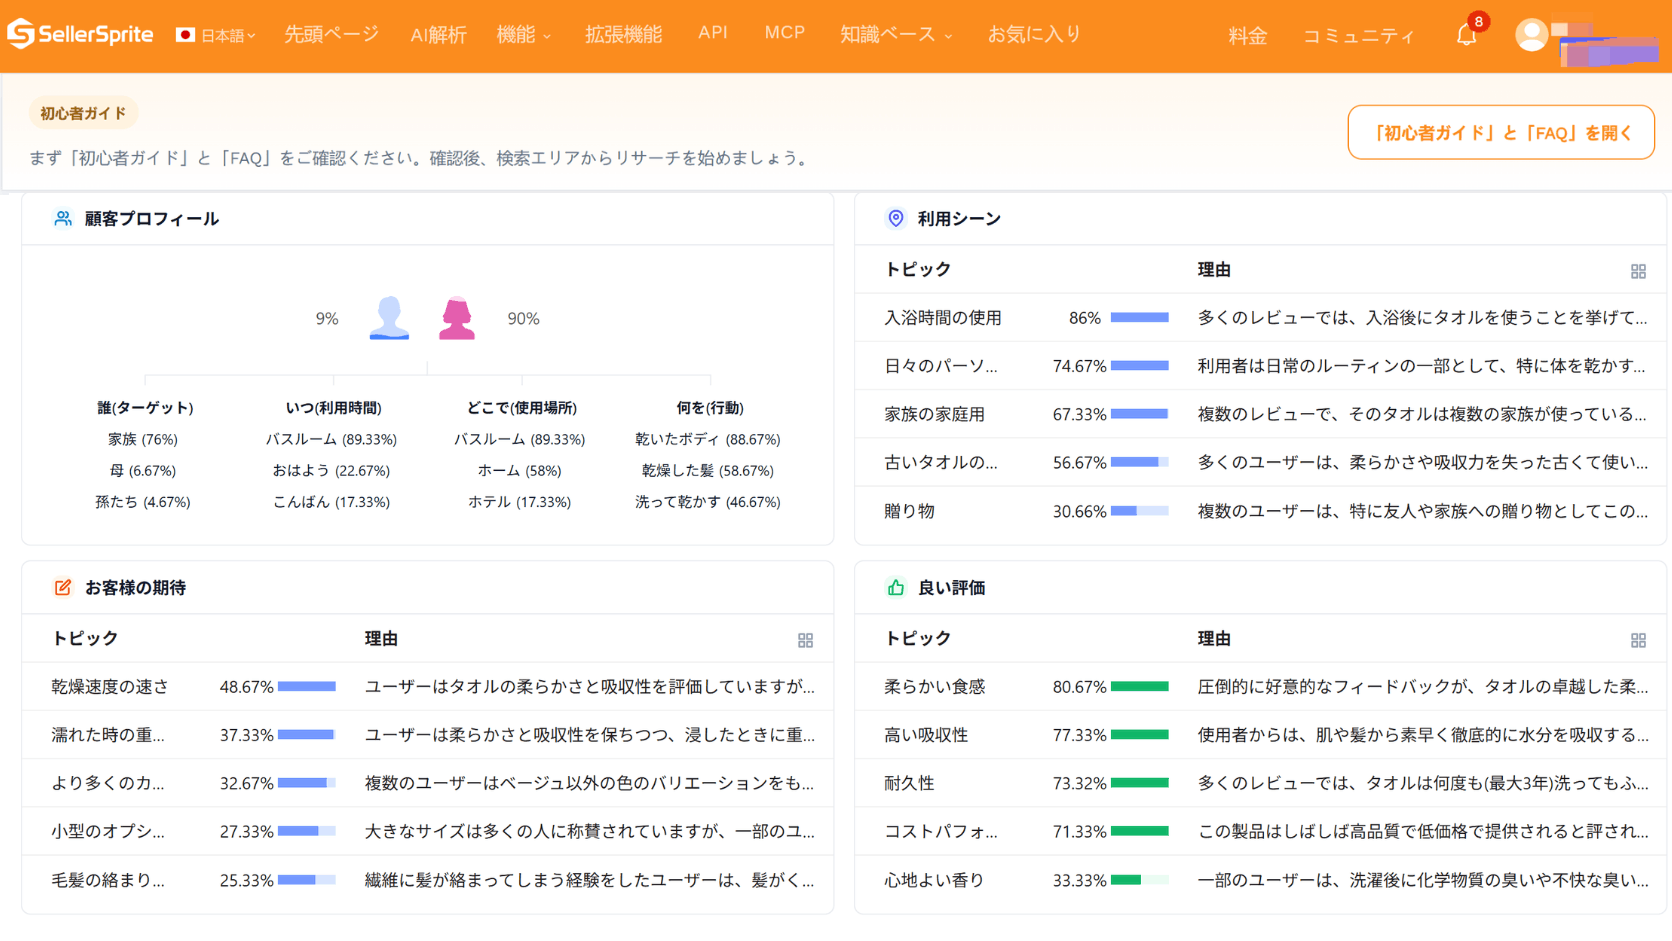
Task: Open the user avatar profile icon
Action: point(1531,35)
